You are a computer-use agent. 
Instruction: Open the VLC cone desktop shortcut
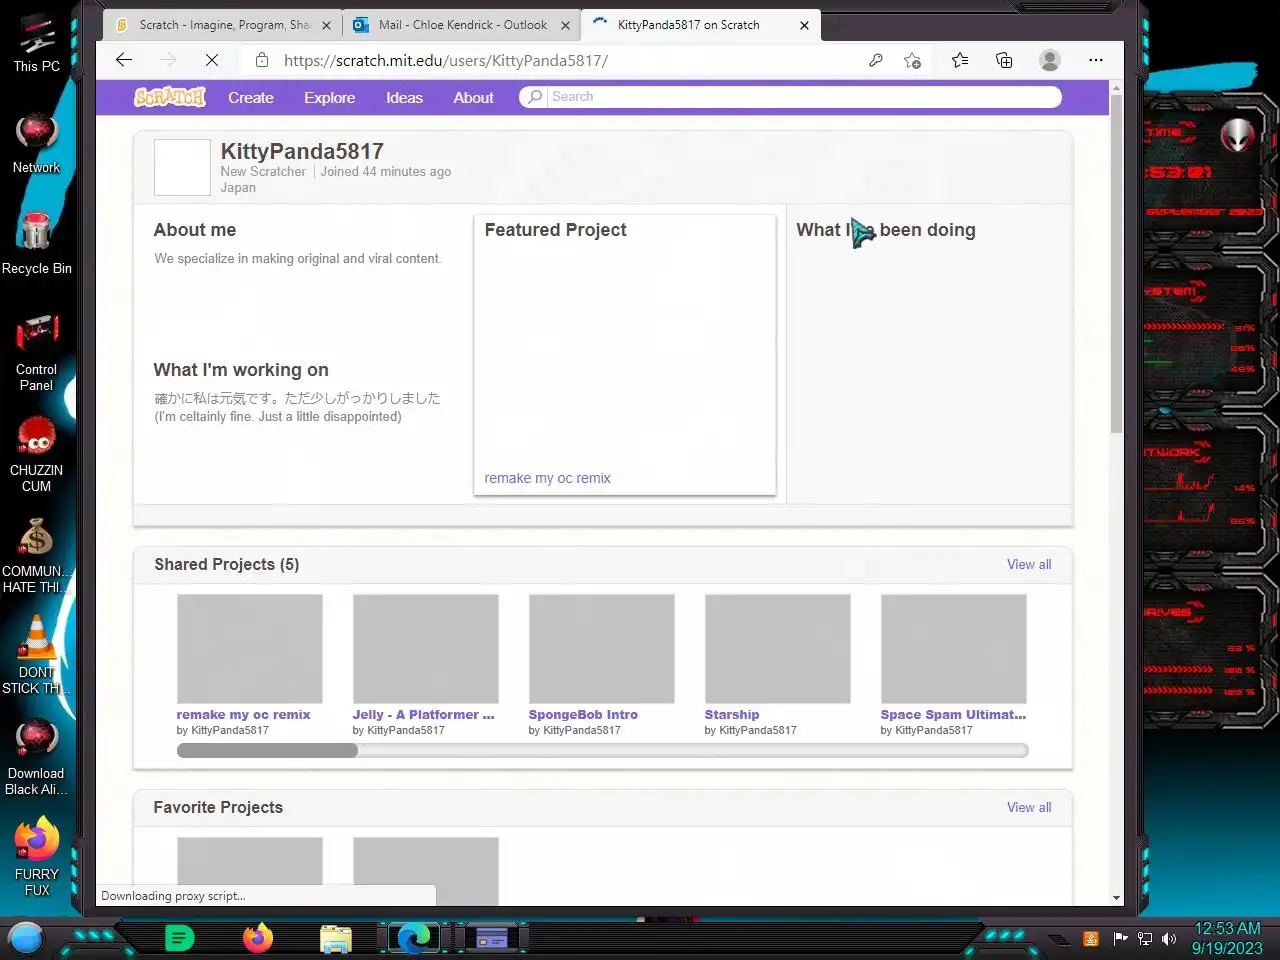(x=37, y=655)
